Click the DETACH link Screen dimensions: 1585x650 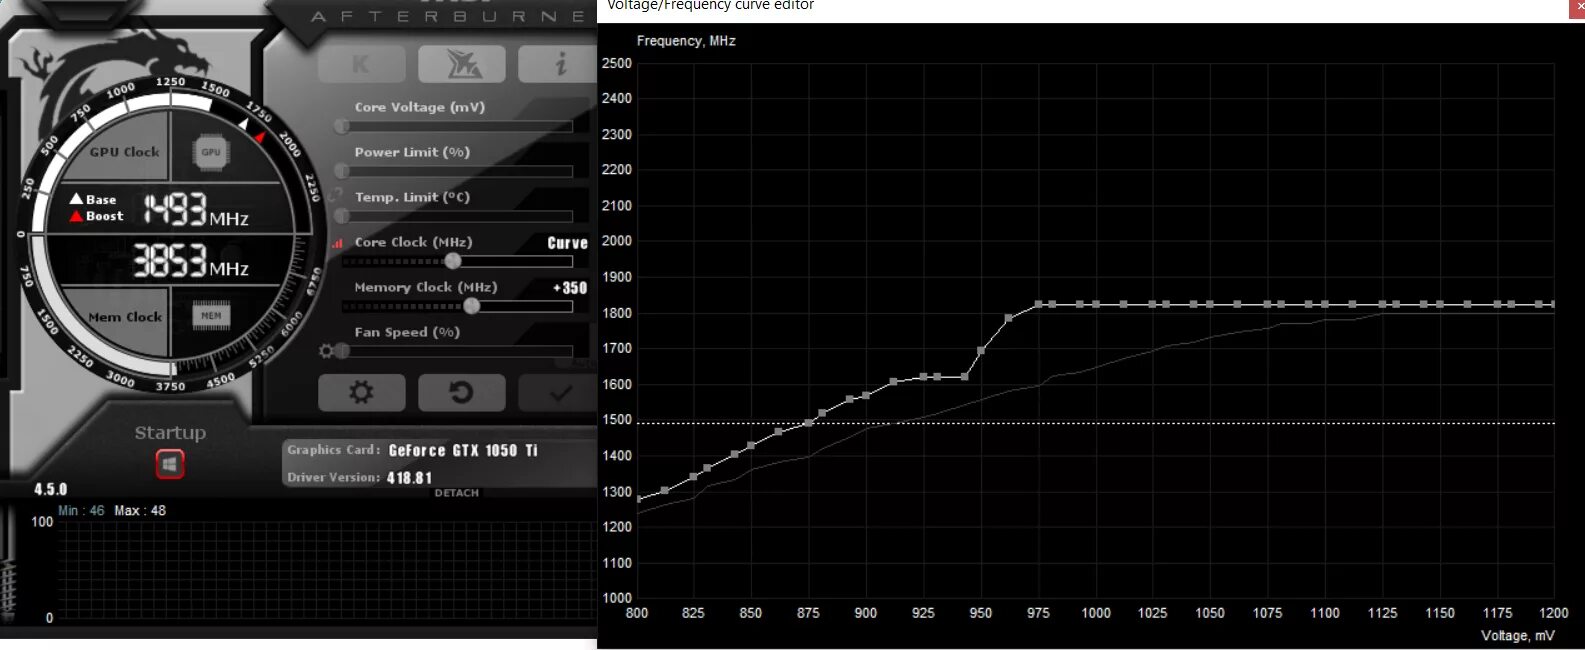pos(457,493)
